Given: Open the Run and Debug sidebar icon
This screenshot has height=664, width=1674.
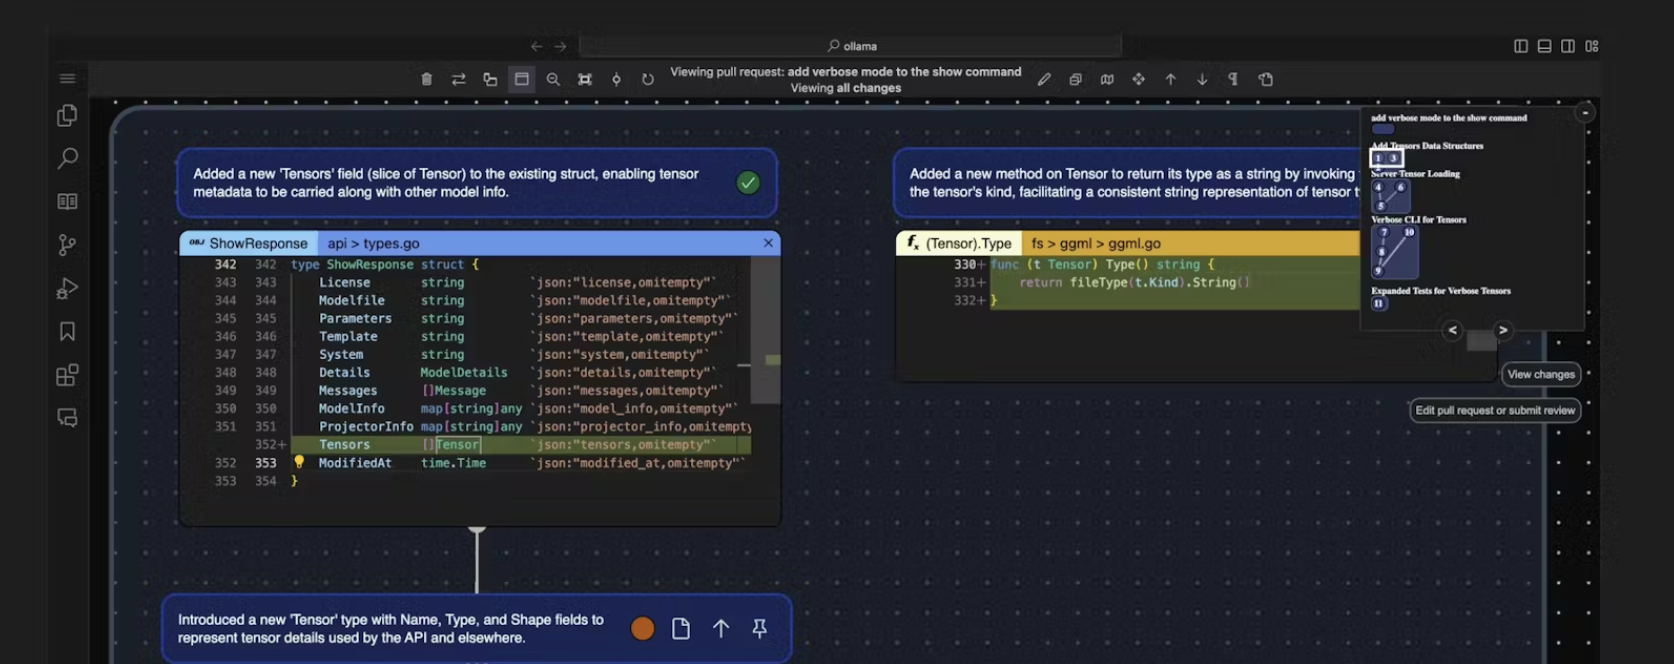Looking at the screenshot, I should coord(67,289).
